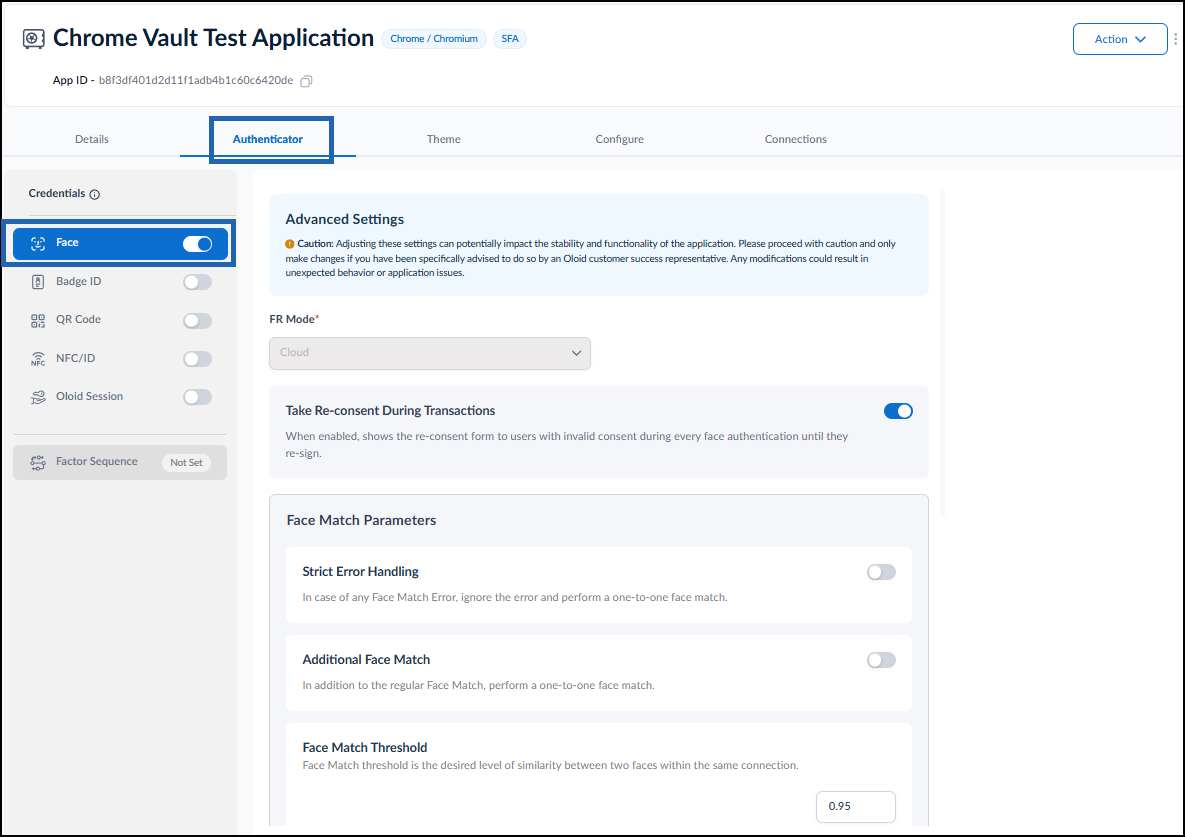Click the NFC/ID icon
This screenshot has width=1185, height=837.
[x=38, y=359]
